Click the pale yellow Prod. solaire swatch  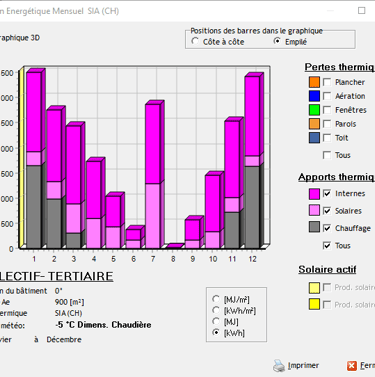click(x=314, y=288)
